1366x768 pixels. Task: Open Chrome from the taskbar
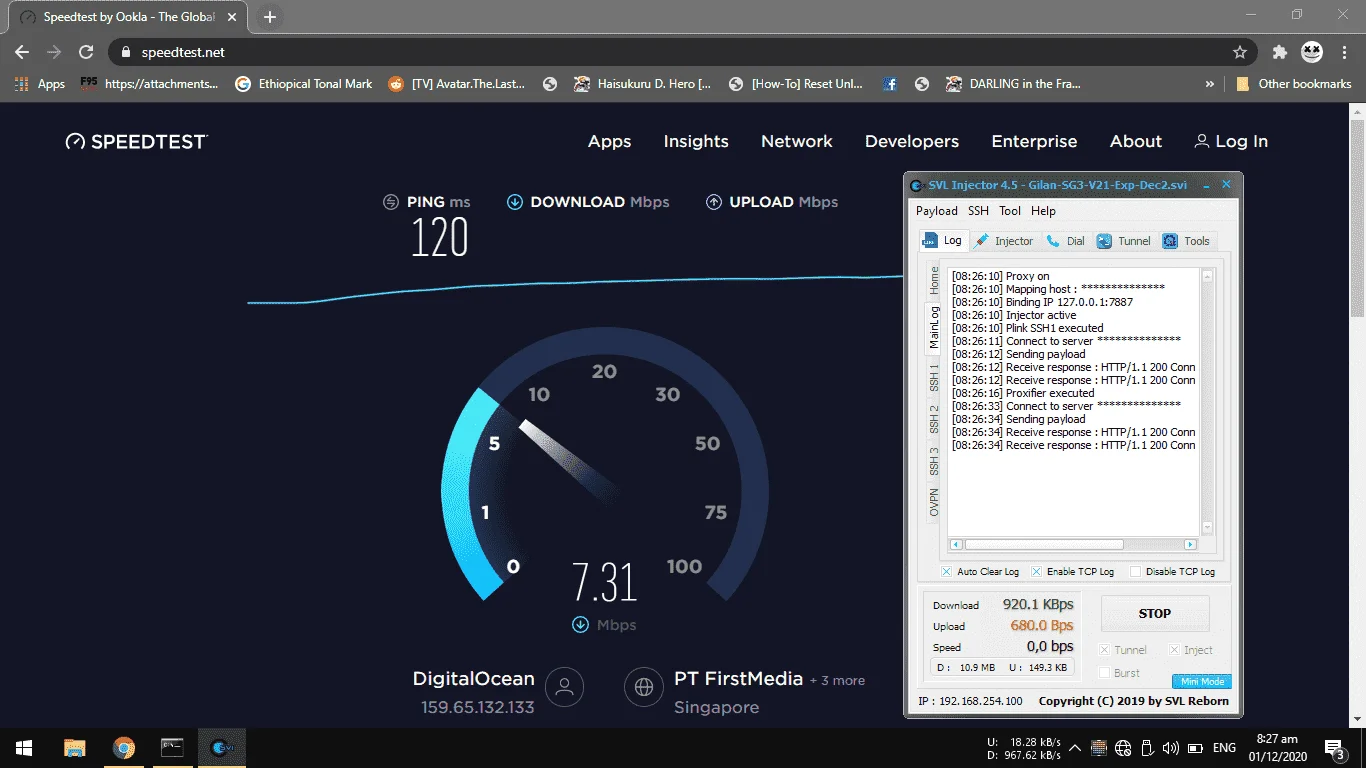pyautogui.click(x=124, y=748)
